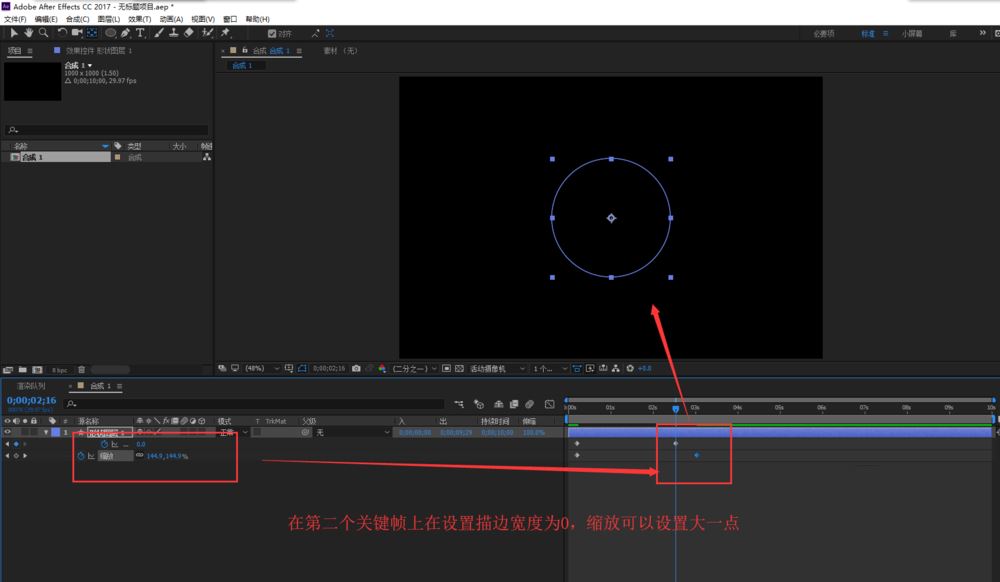
Task: Click the scale keyframe near 03s
Action: pos(696,455)
